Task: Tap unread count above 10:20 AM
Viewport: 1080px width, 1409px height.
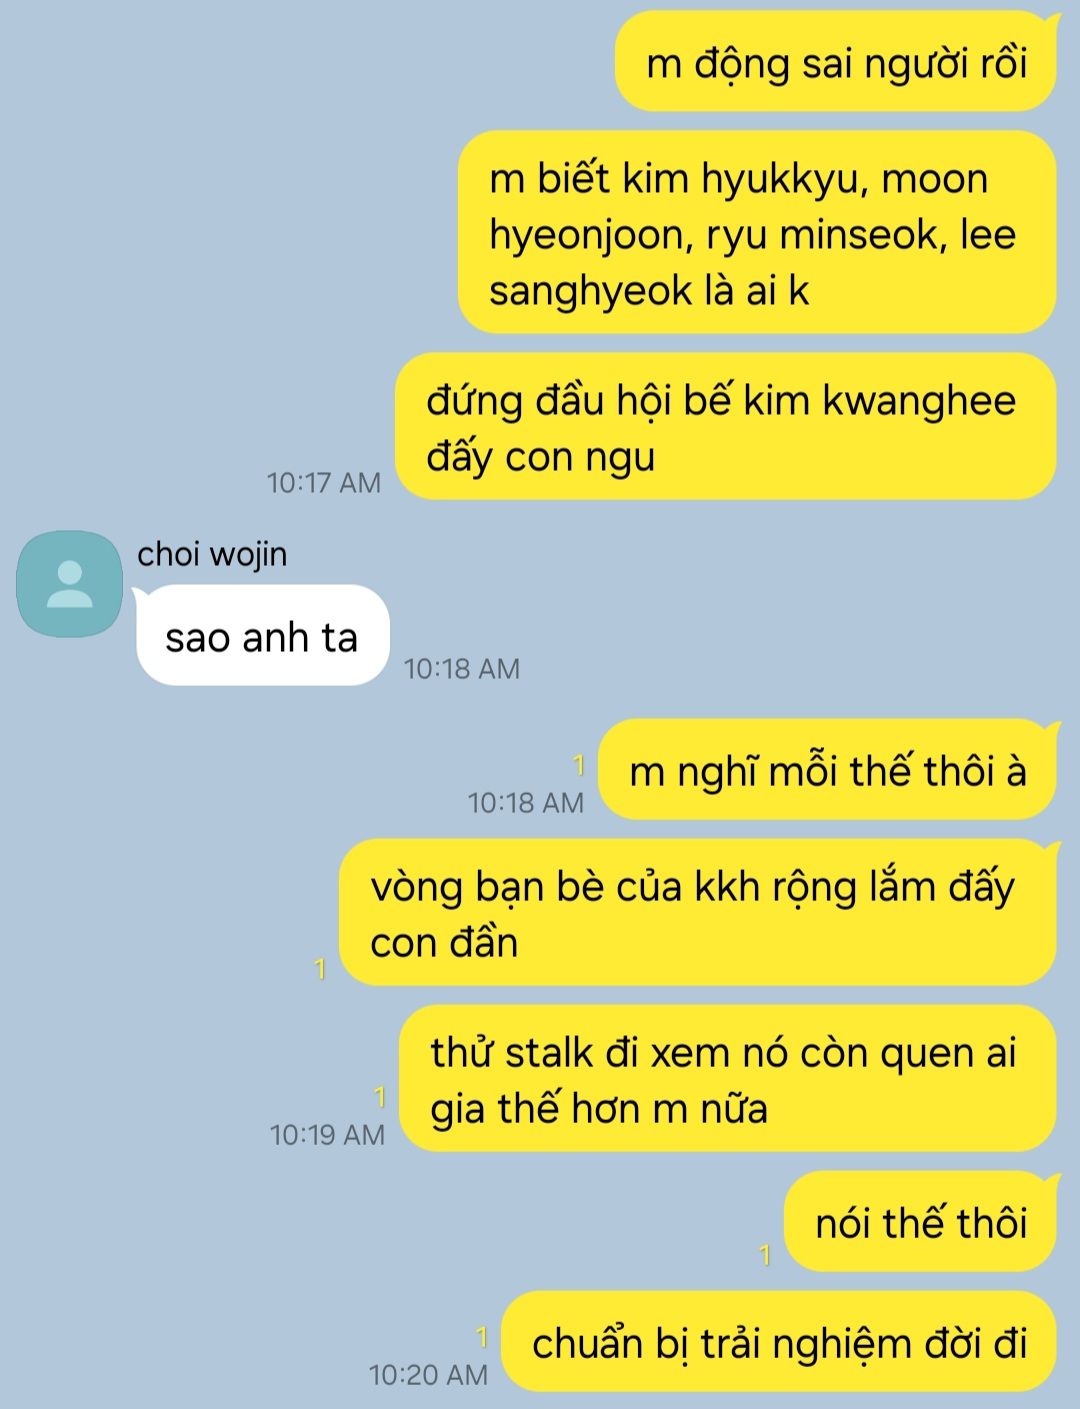Action: tap(481, 1337)
